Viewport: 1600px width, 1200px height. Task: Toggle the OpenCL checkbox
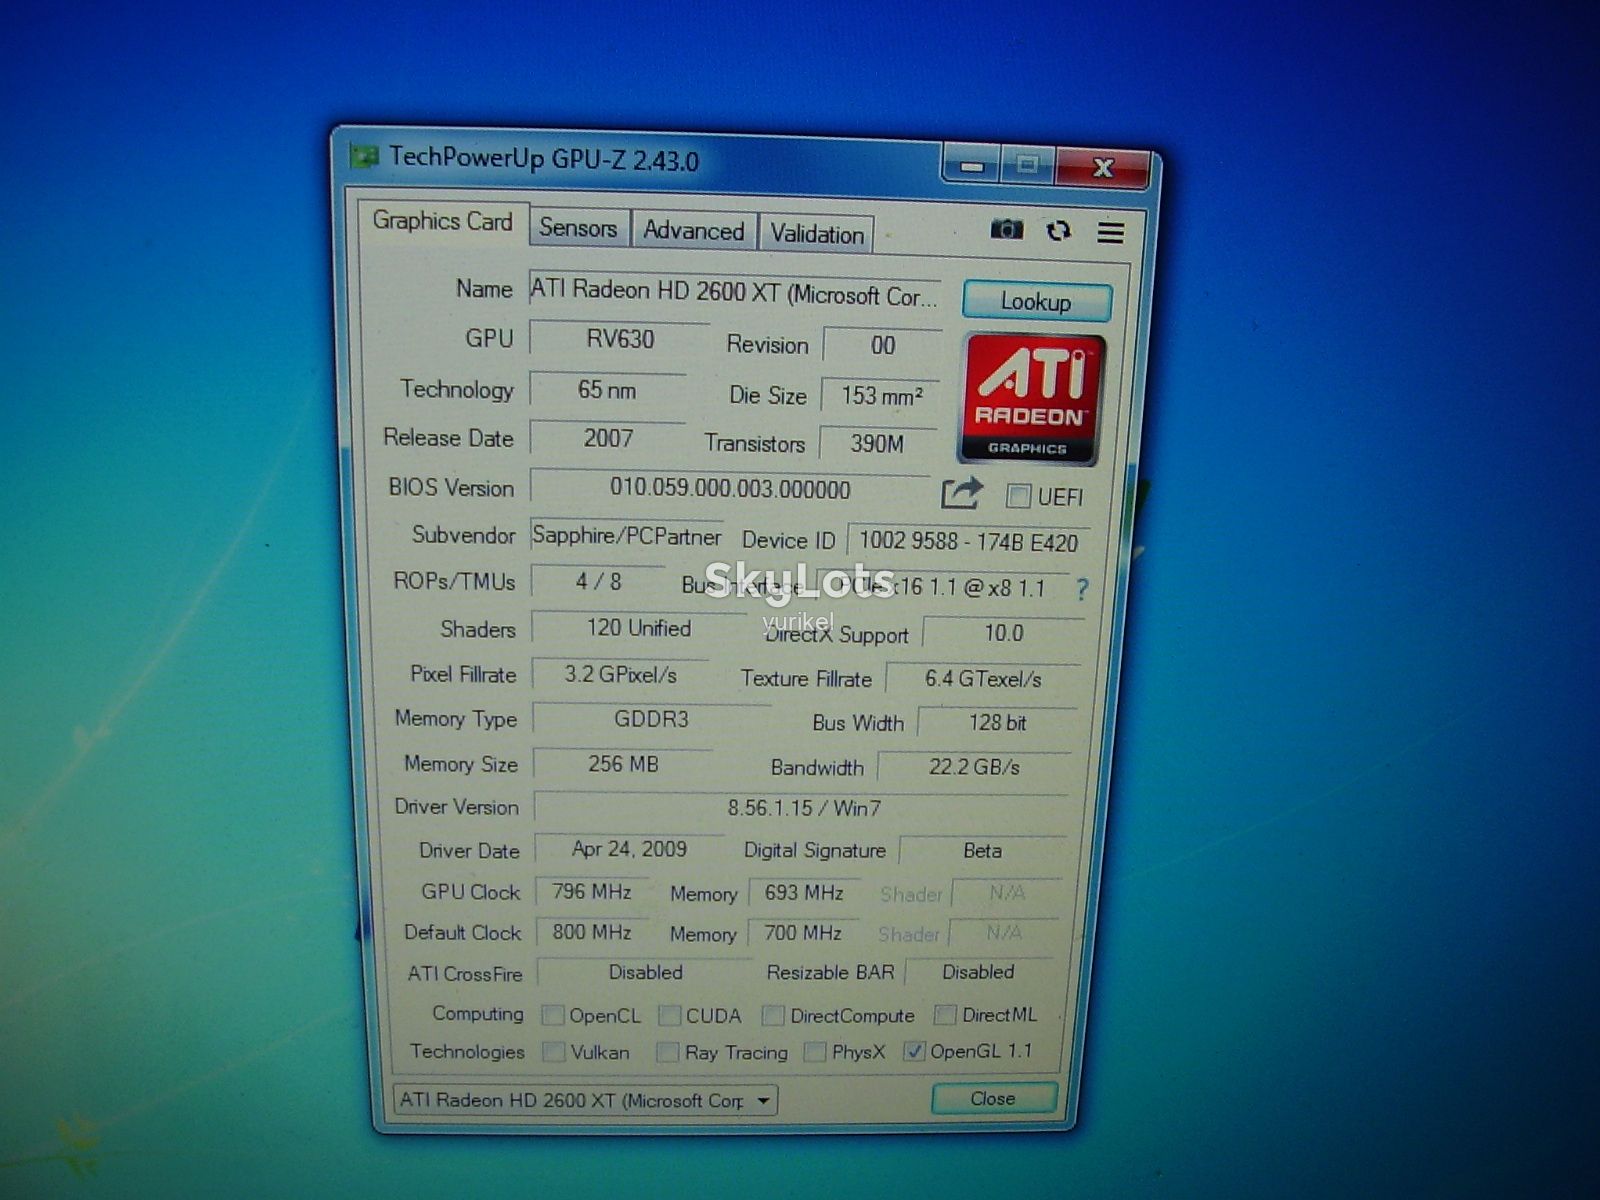553,1015
